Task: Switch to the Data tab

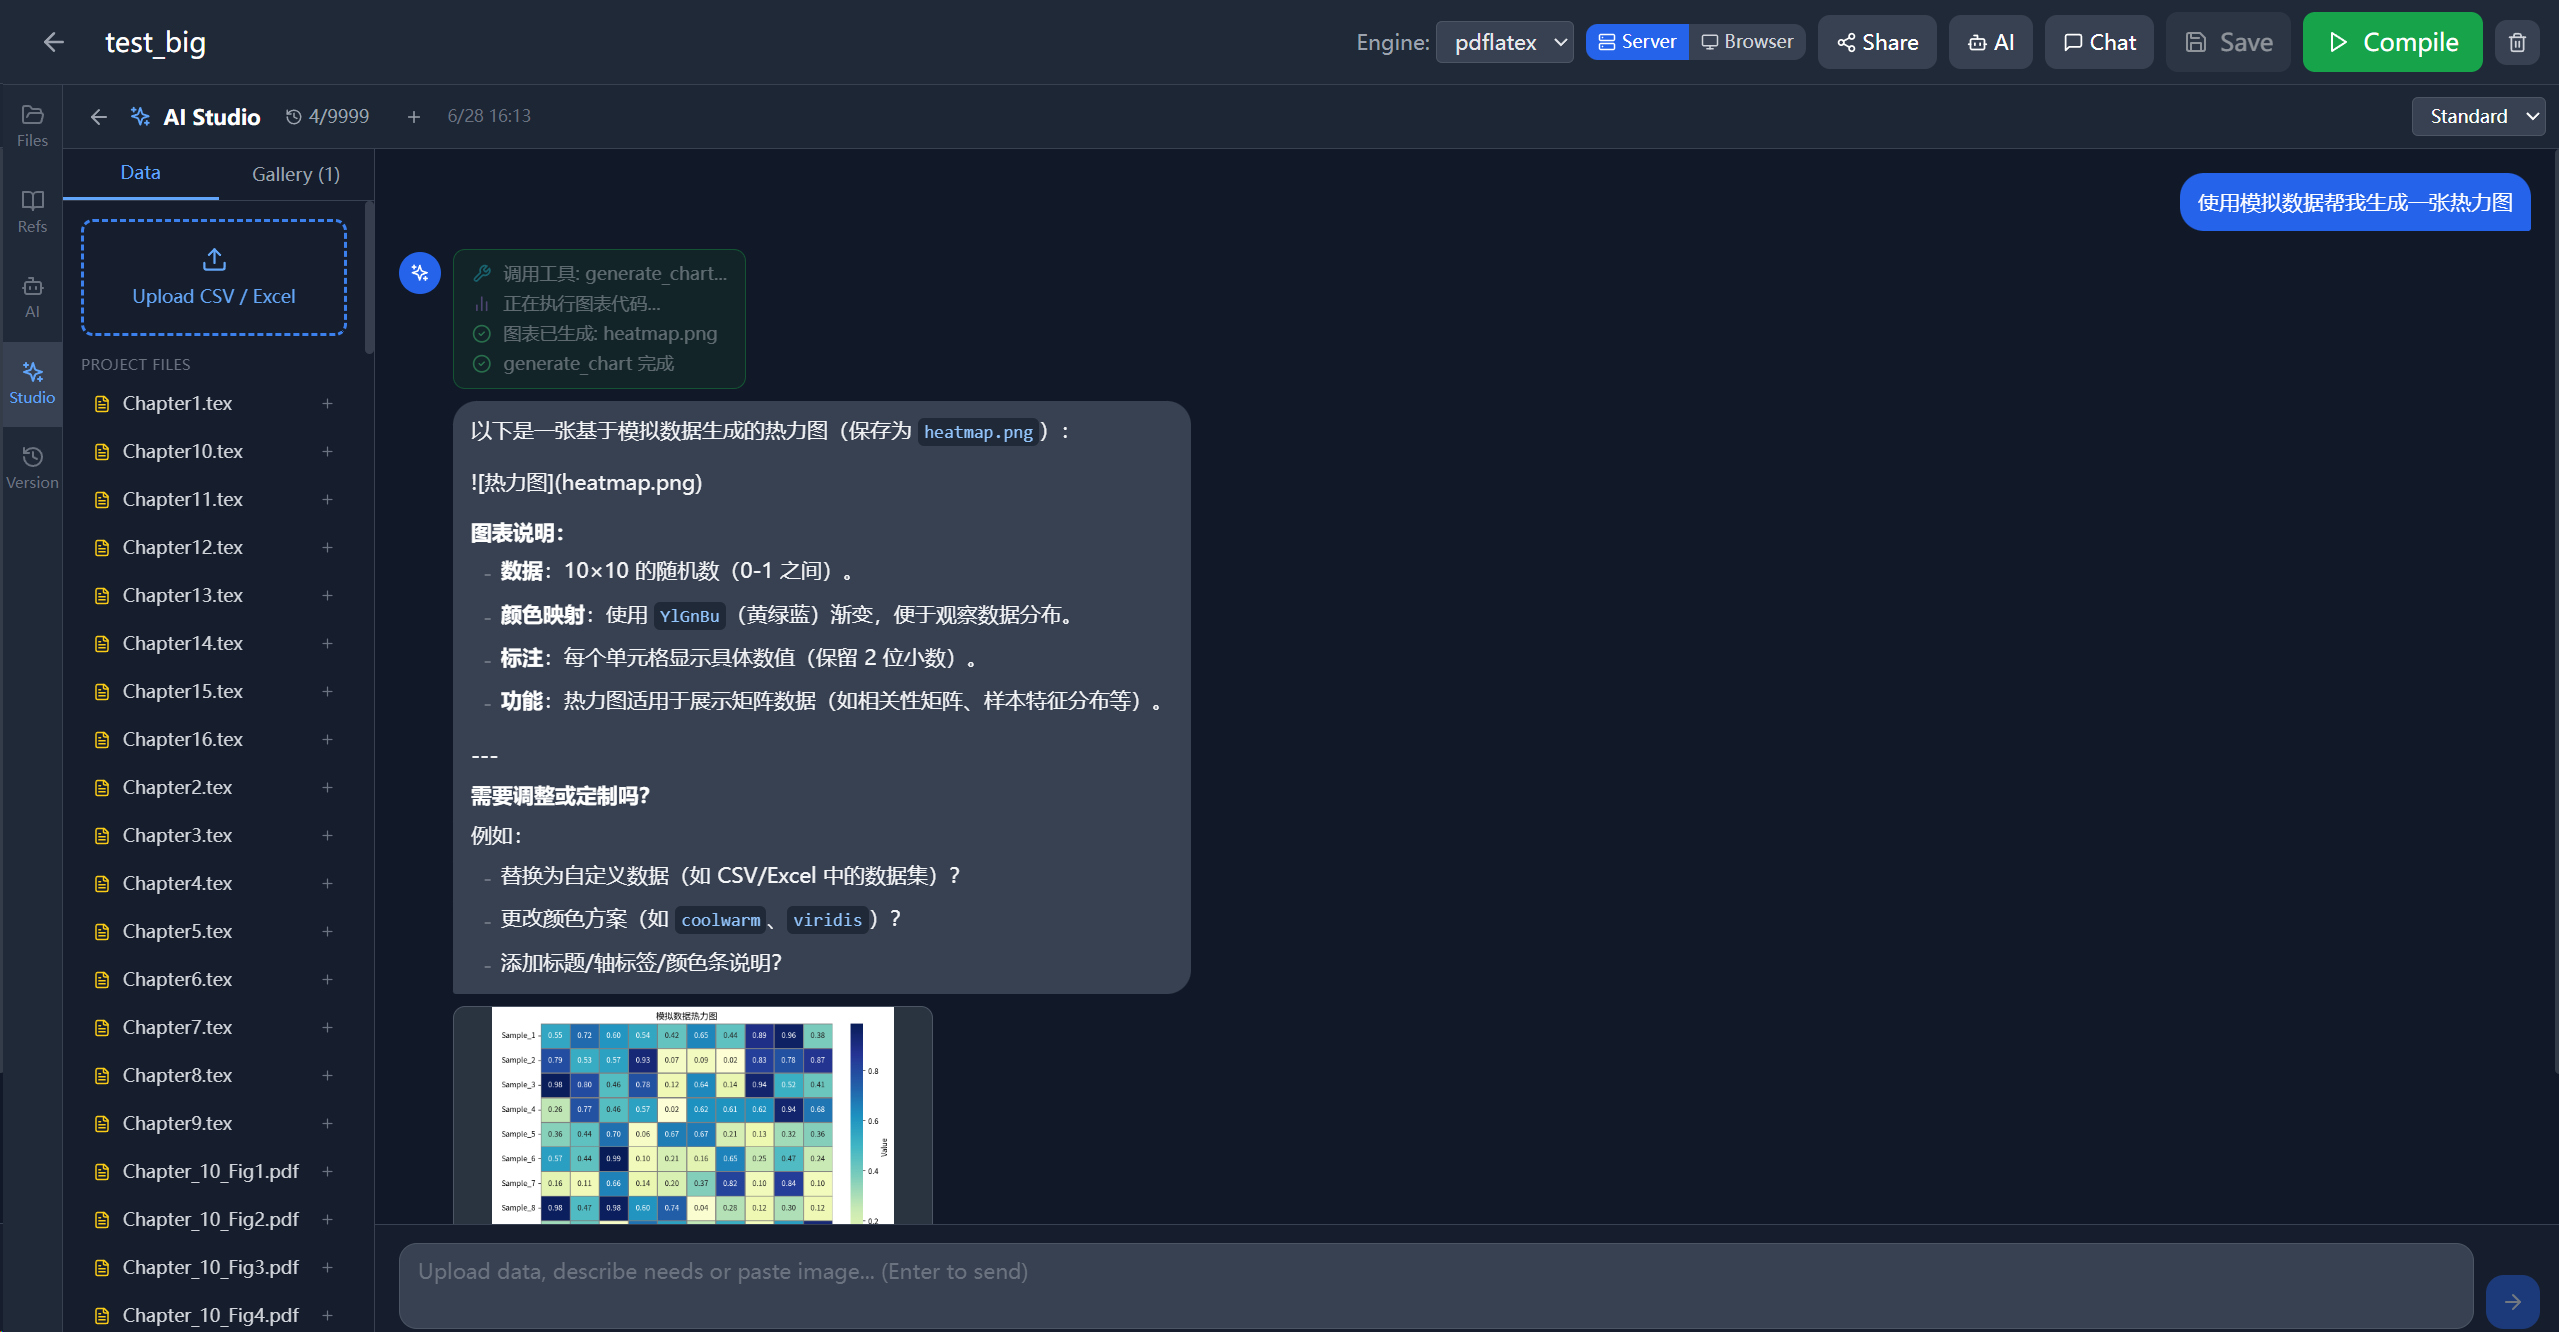Action: (140, 173)
